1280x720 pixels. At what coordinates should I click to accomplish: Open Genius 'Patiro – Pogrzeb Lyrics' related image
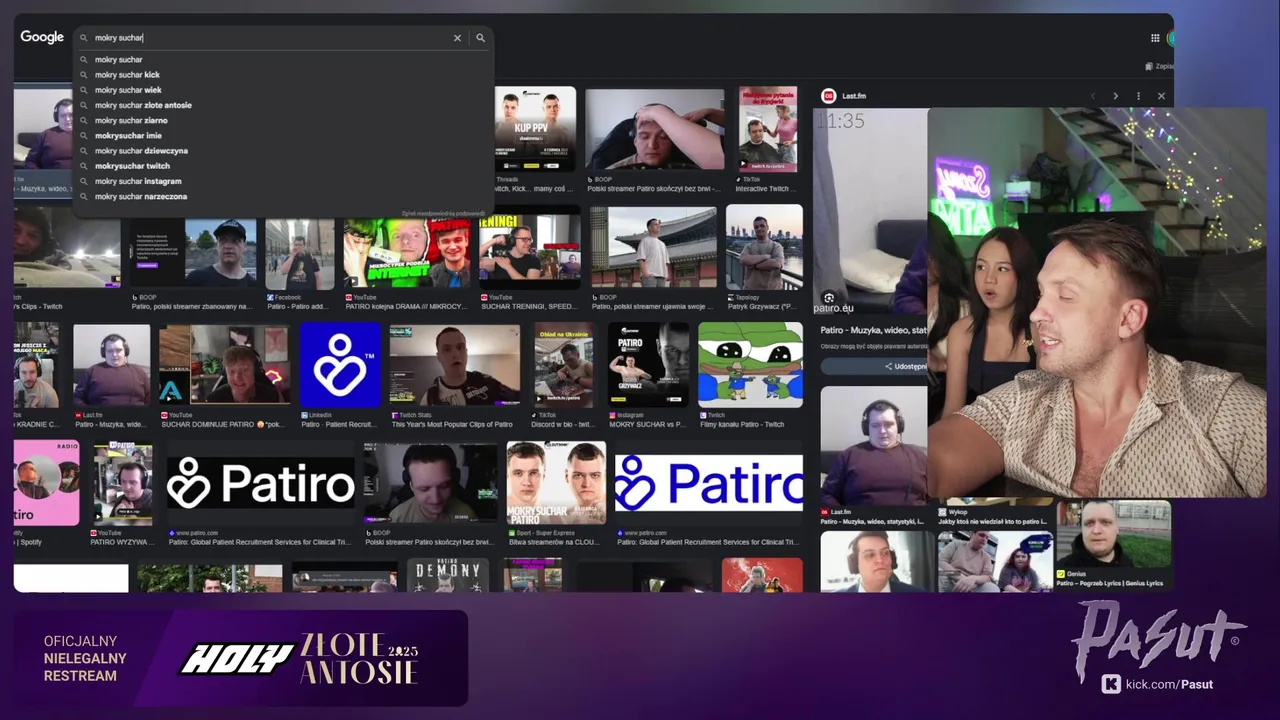click(x=1113, y=534)
